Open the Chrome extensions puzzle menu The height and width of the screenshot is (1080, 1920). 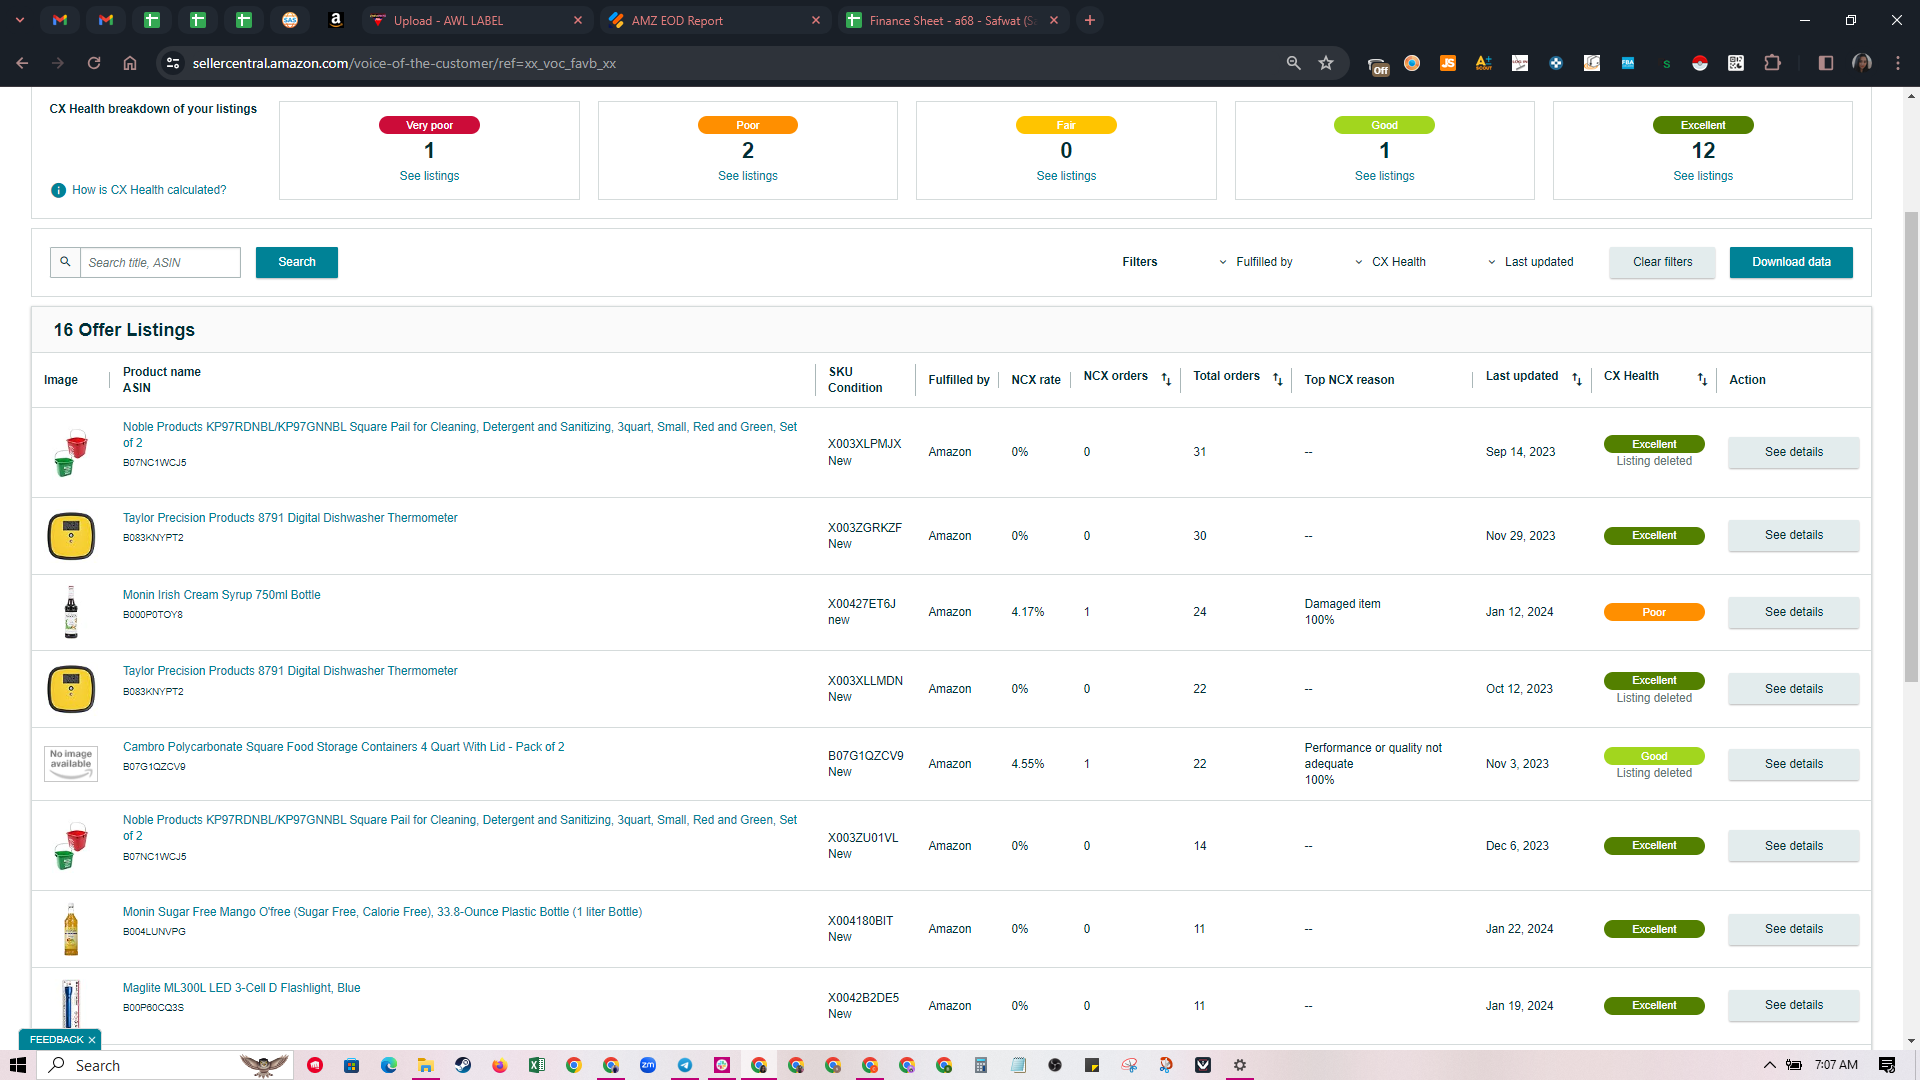click(x=1772, y=63)
